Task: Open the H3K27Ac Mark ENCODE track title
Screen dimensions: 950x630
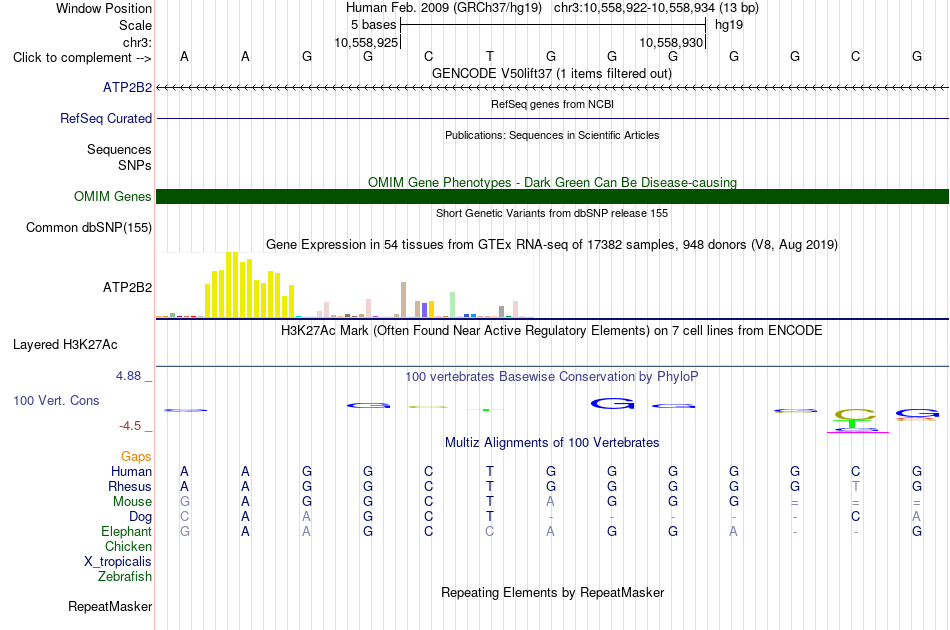Action: point(552,331)
